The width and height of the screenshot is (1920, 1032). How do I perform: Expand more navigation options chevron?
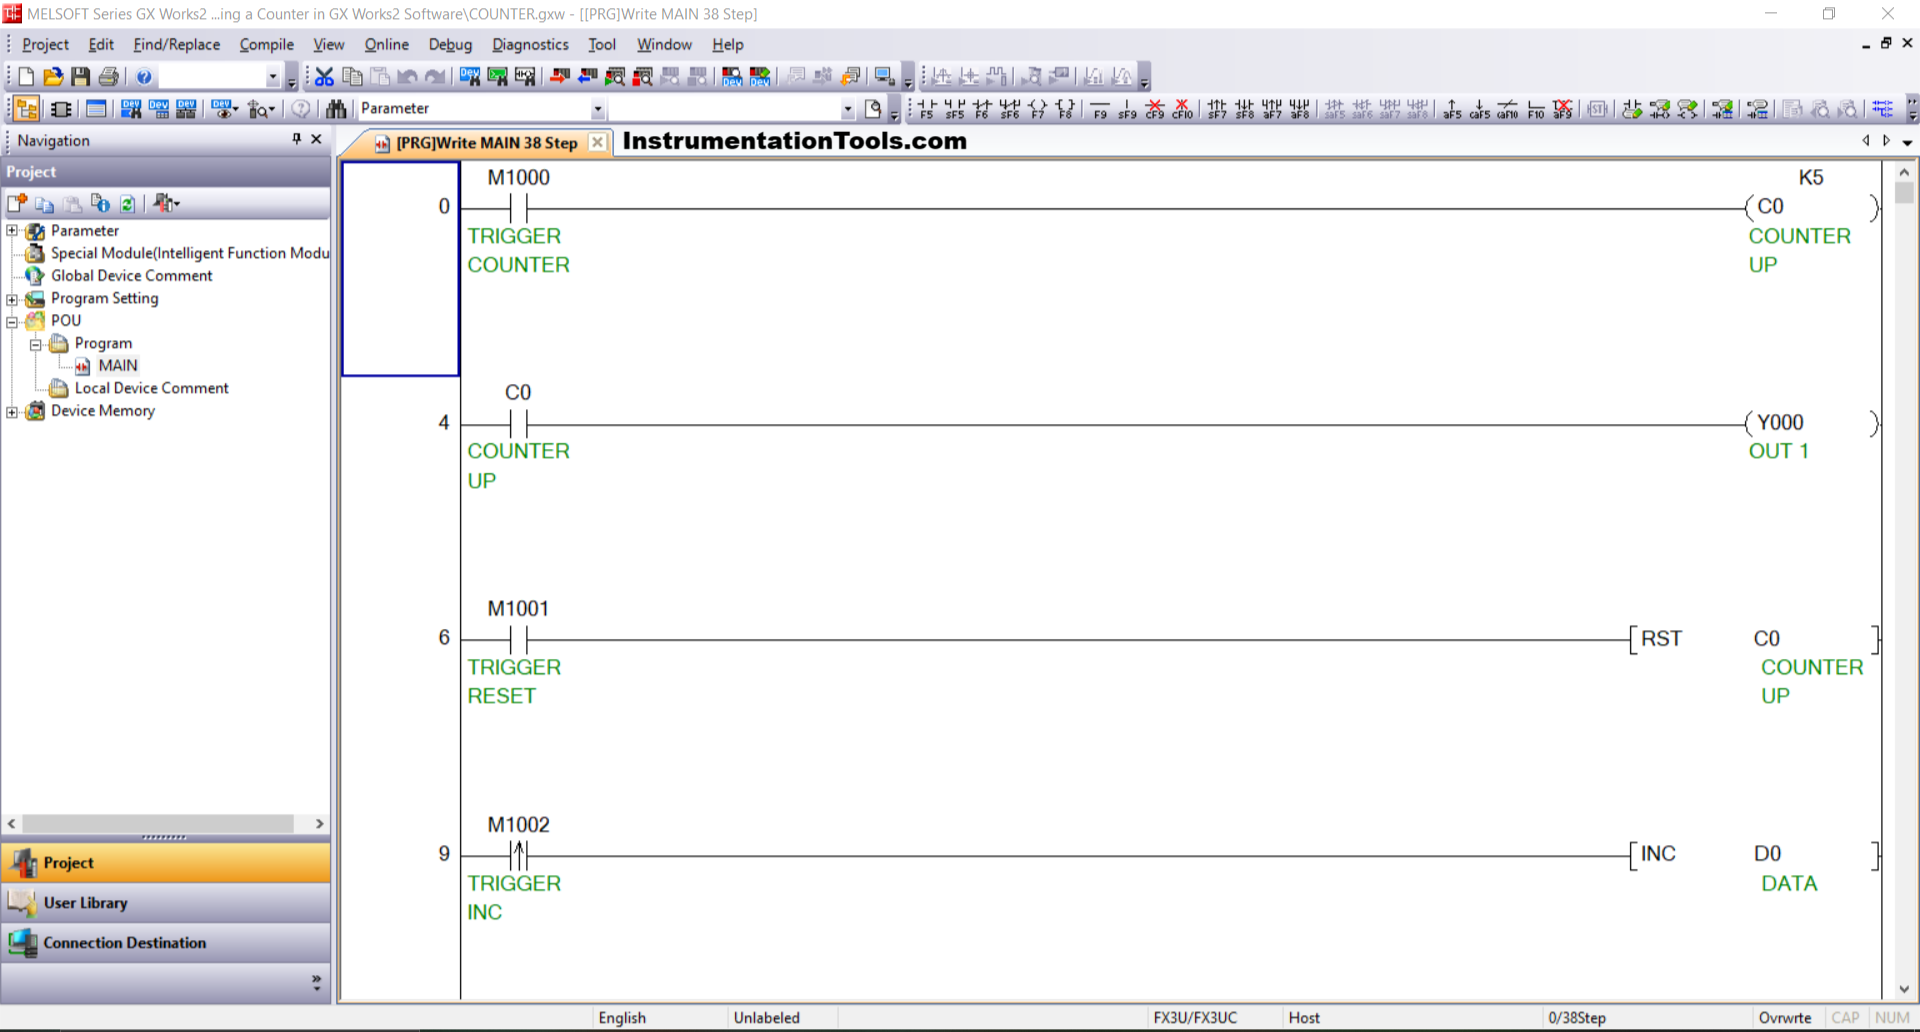[316, 983]
